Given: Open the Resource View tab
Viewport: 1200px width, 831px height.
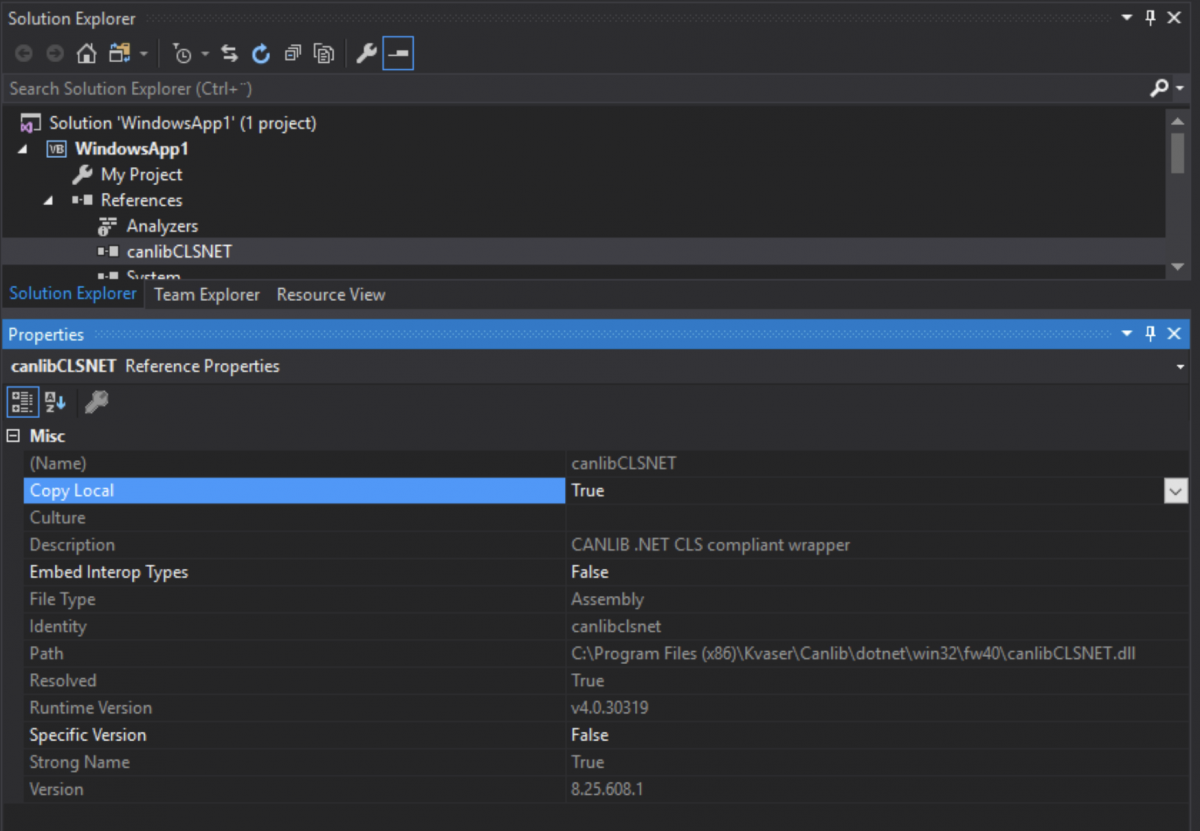Looking at the screenshot, I should [x=330, y=294].
